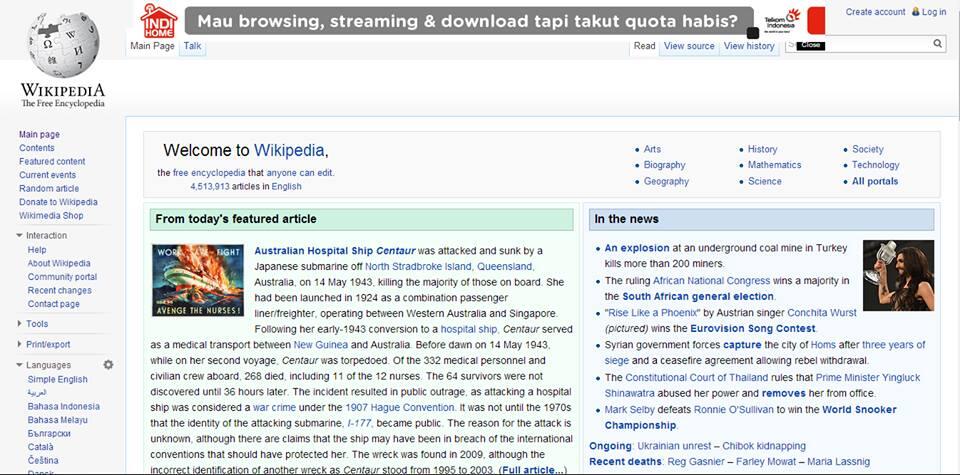Expand the Tools sidebar section
The image size is (960, 475).
[20, 324]
